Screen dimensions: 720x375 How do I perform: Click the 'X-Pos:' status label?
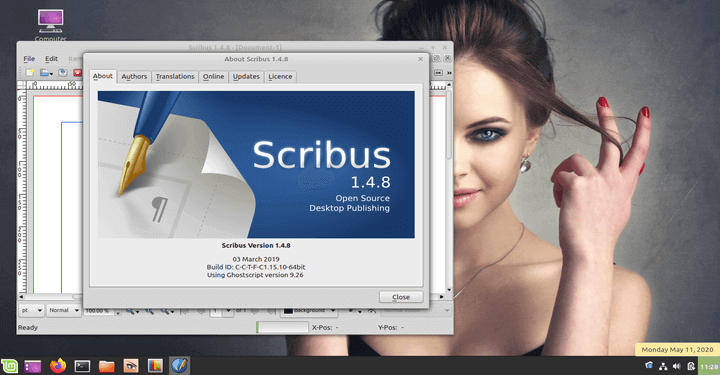[322, 327]
